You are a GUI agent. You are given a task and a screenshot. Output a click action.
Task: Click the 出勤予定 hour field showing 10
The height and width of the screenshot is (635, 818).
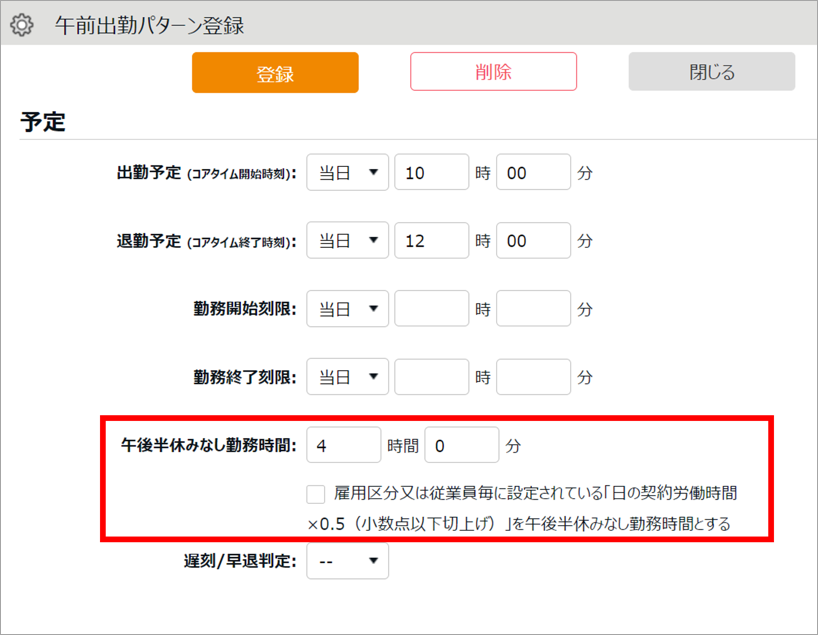(x=431, y=173)
